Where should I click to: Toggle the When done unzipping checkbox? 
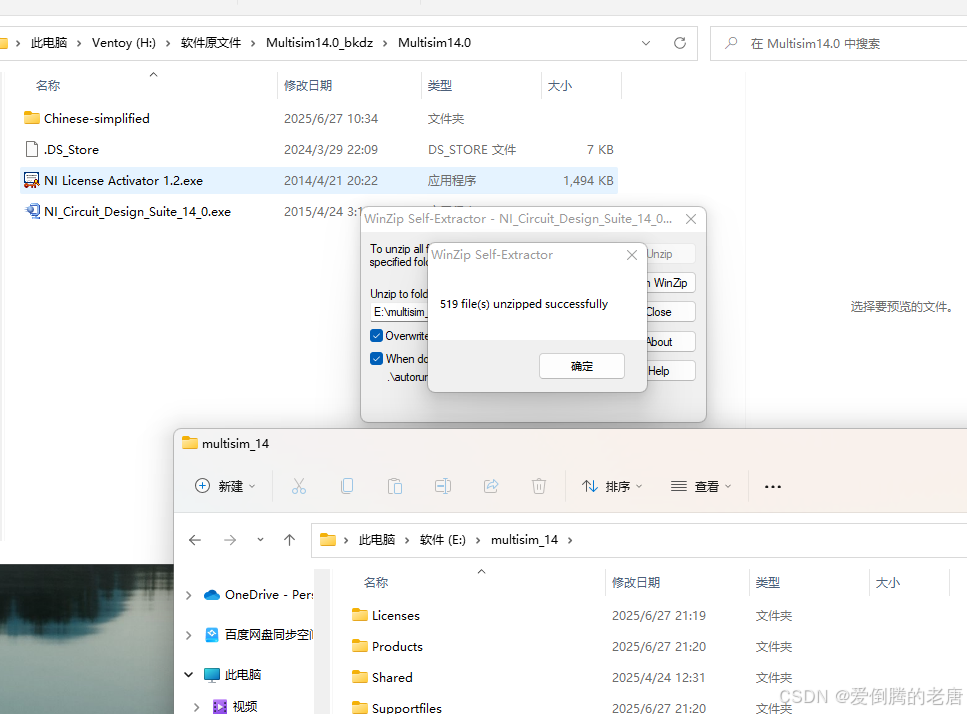click(x=376, y=358)
